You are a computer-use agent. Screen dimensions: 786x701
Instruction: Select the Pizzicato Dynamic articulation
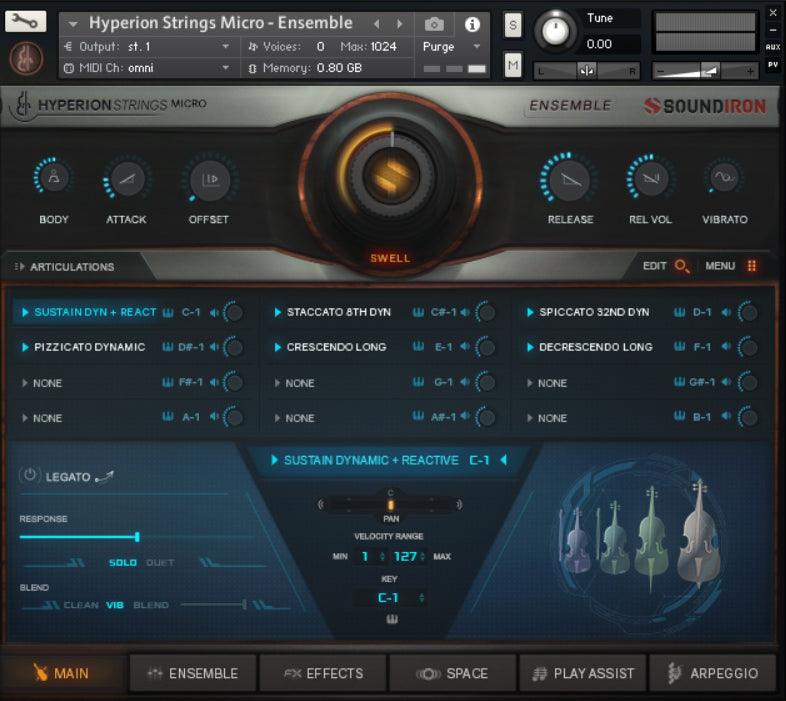(x=89, y=347)
